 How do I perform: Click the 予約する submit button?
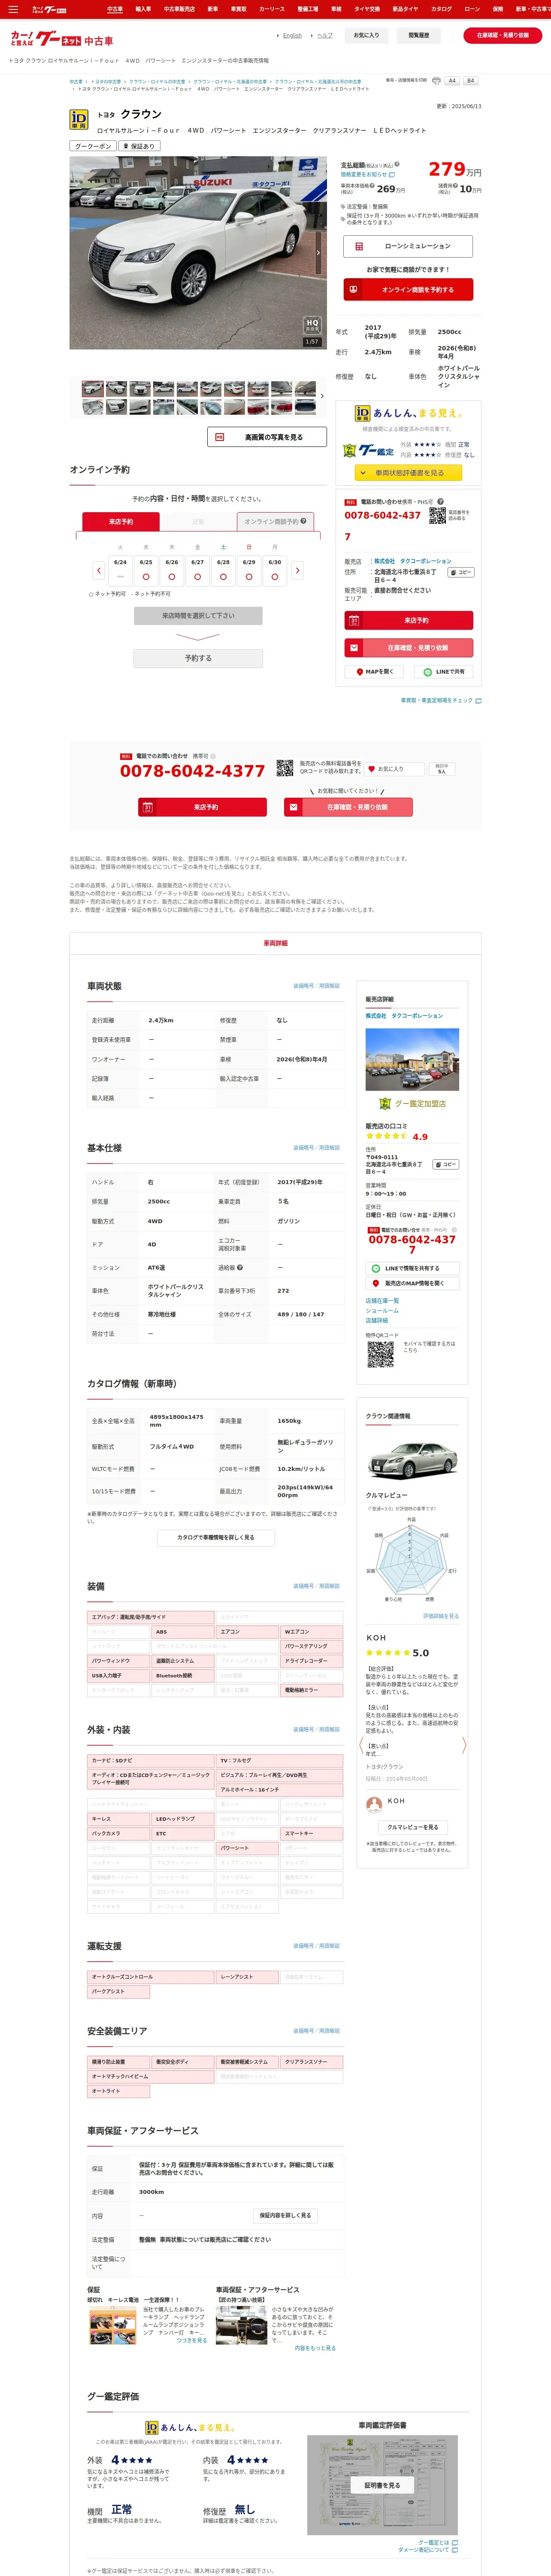click(x=198, y=658)
